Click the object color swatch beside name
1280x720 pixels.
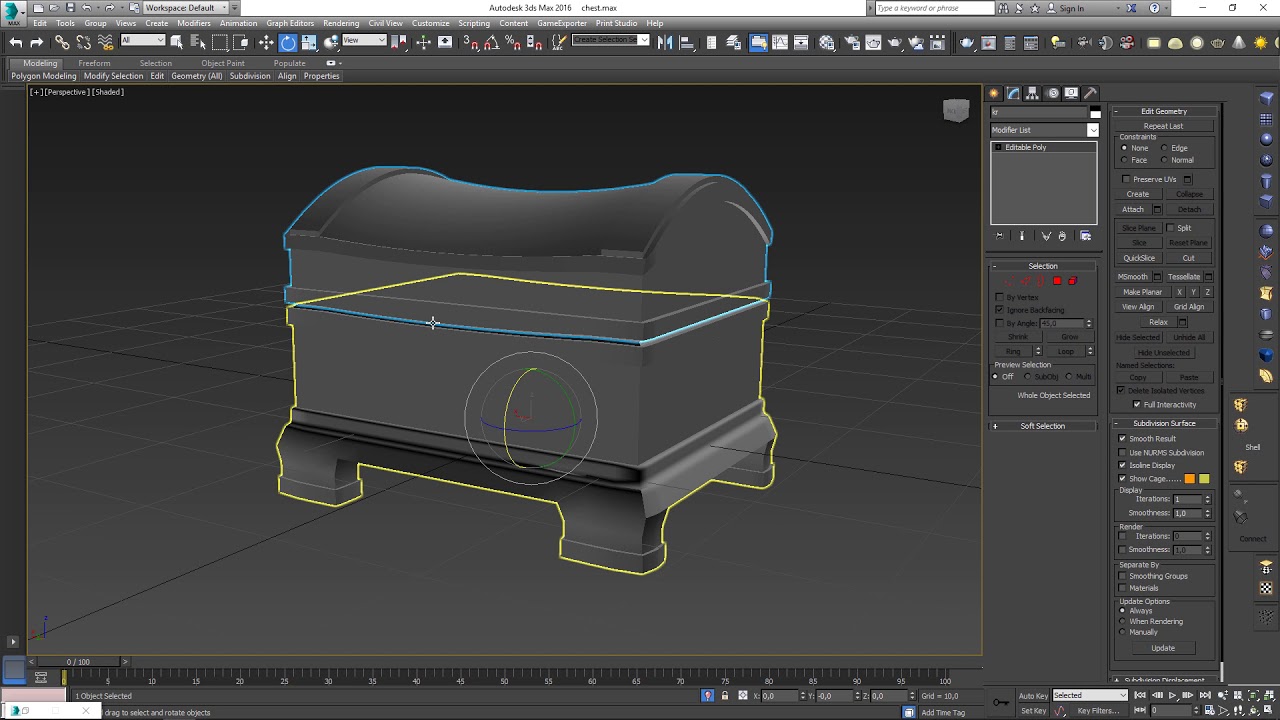click(1095, 112)
